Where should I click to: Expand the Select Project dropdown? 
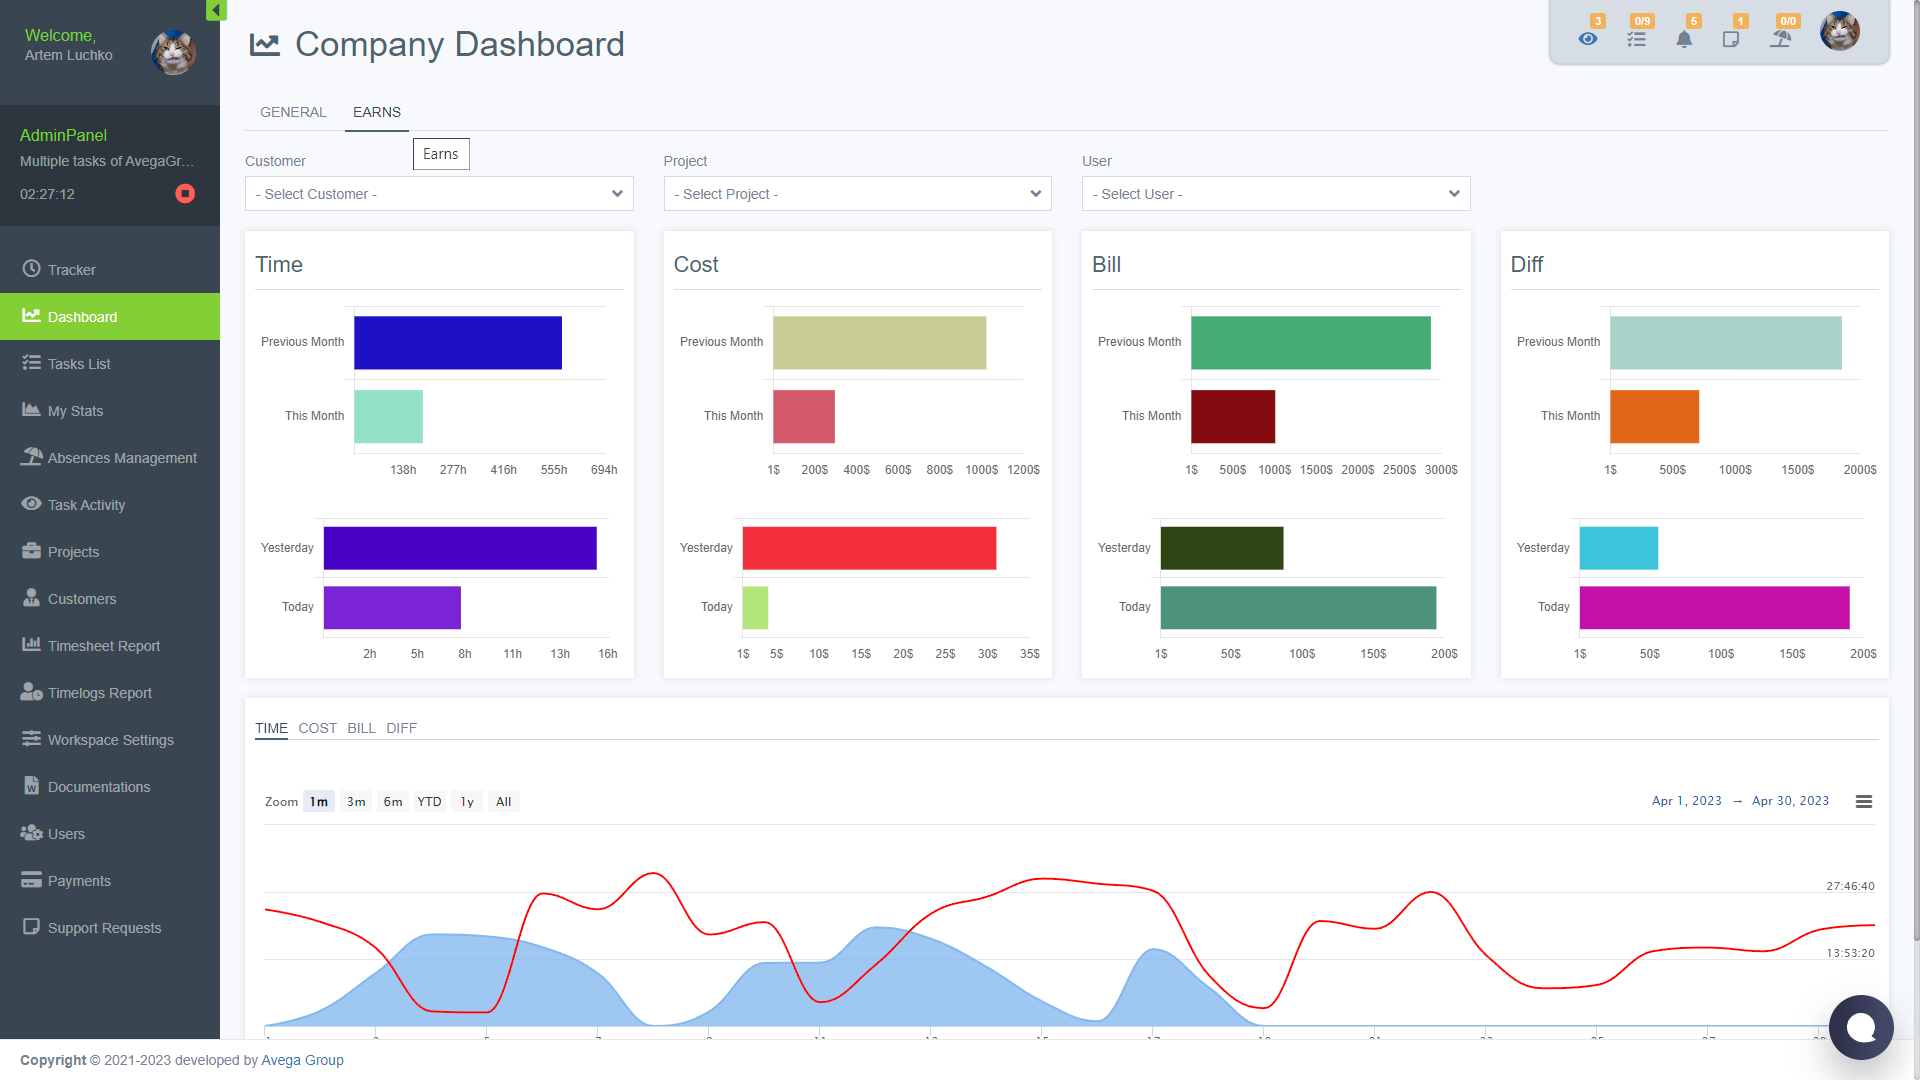(857, 194)
